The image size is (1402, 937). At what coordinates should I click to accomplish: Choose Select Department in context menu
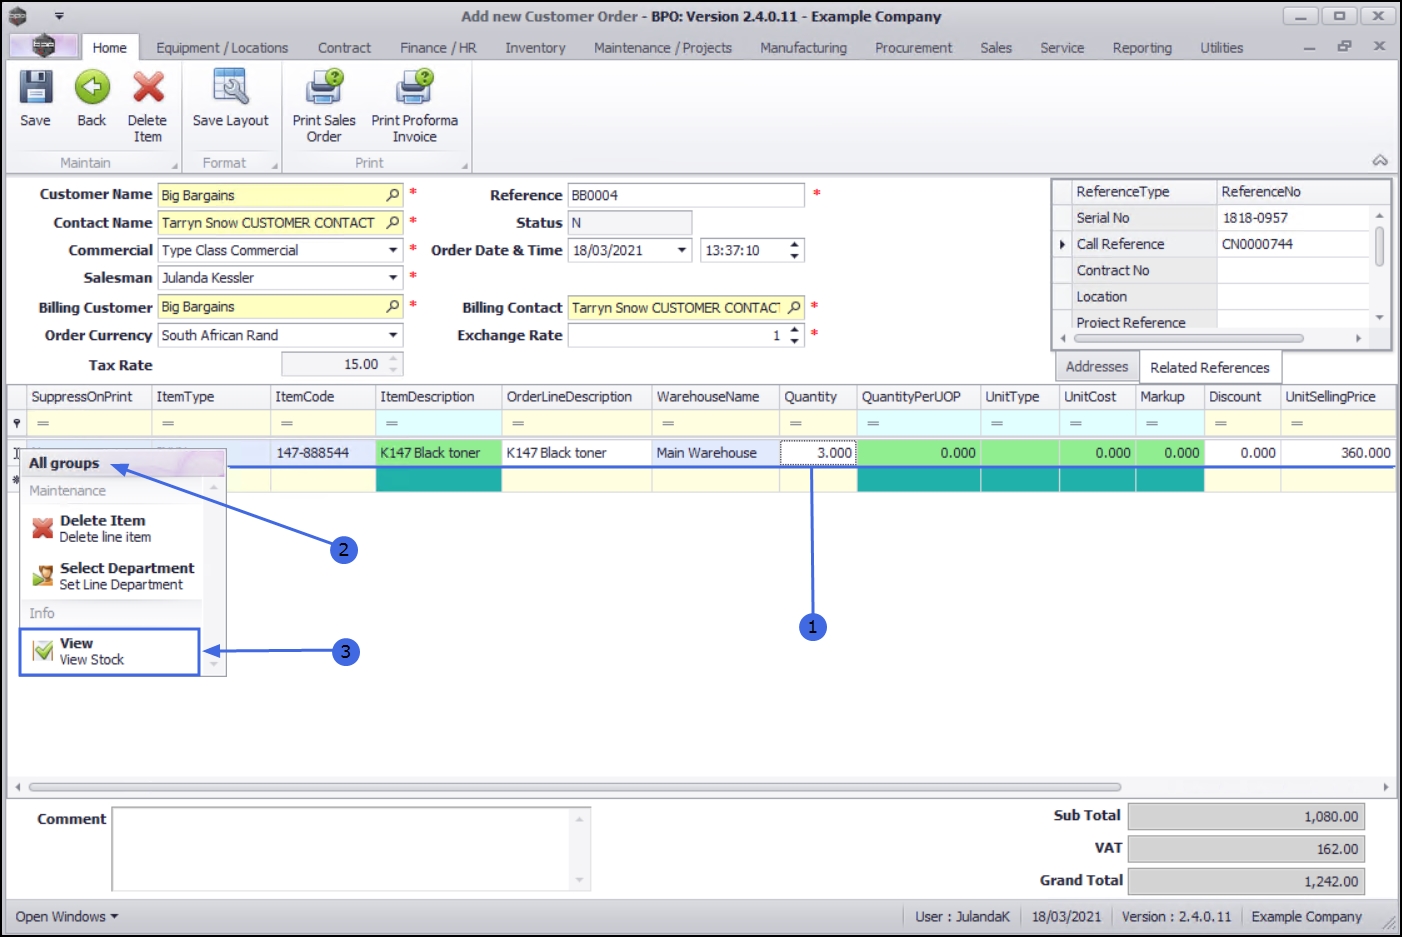(x=113, y=576)
